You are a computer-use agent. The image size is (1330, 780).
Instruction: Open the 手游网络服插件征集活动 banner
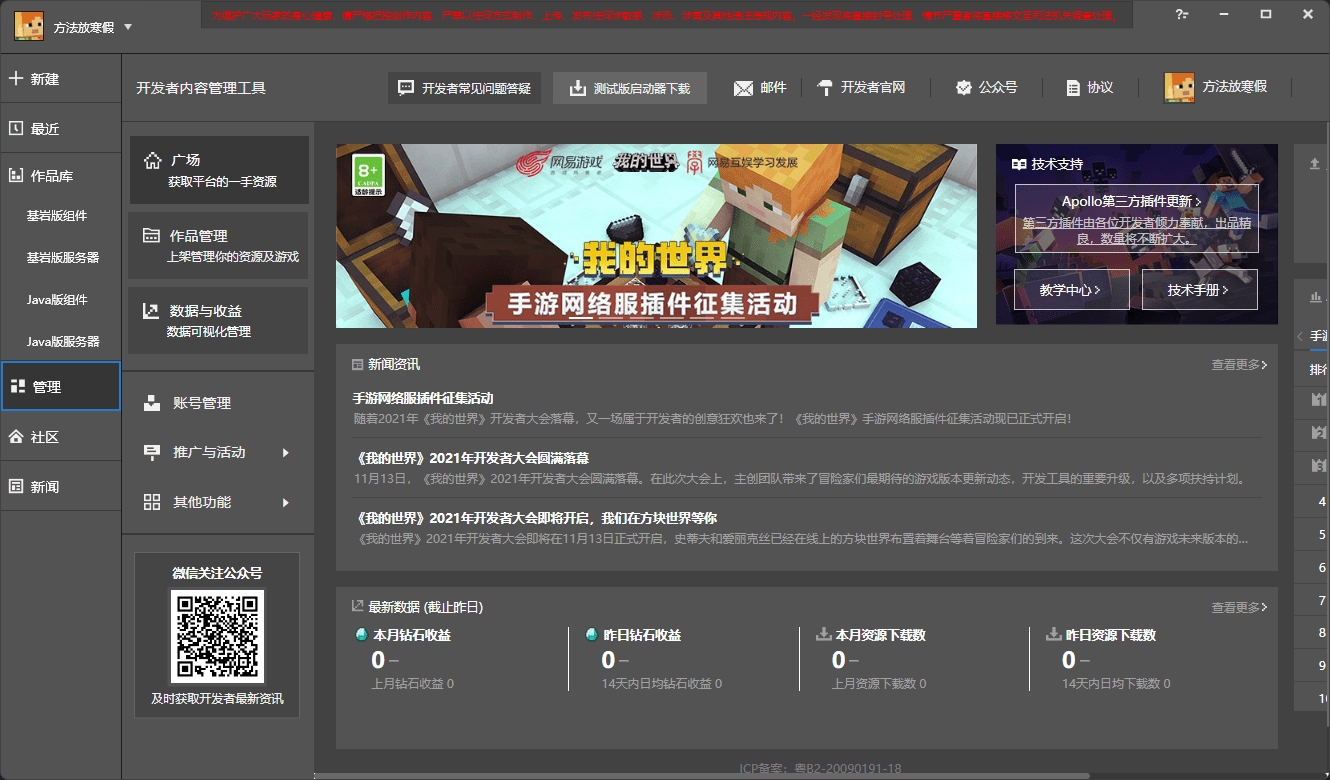[x=656, y=236]
